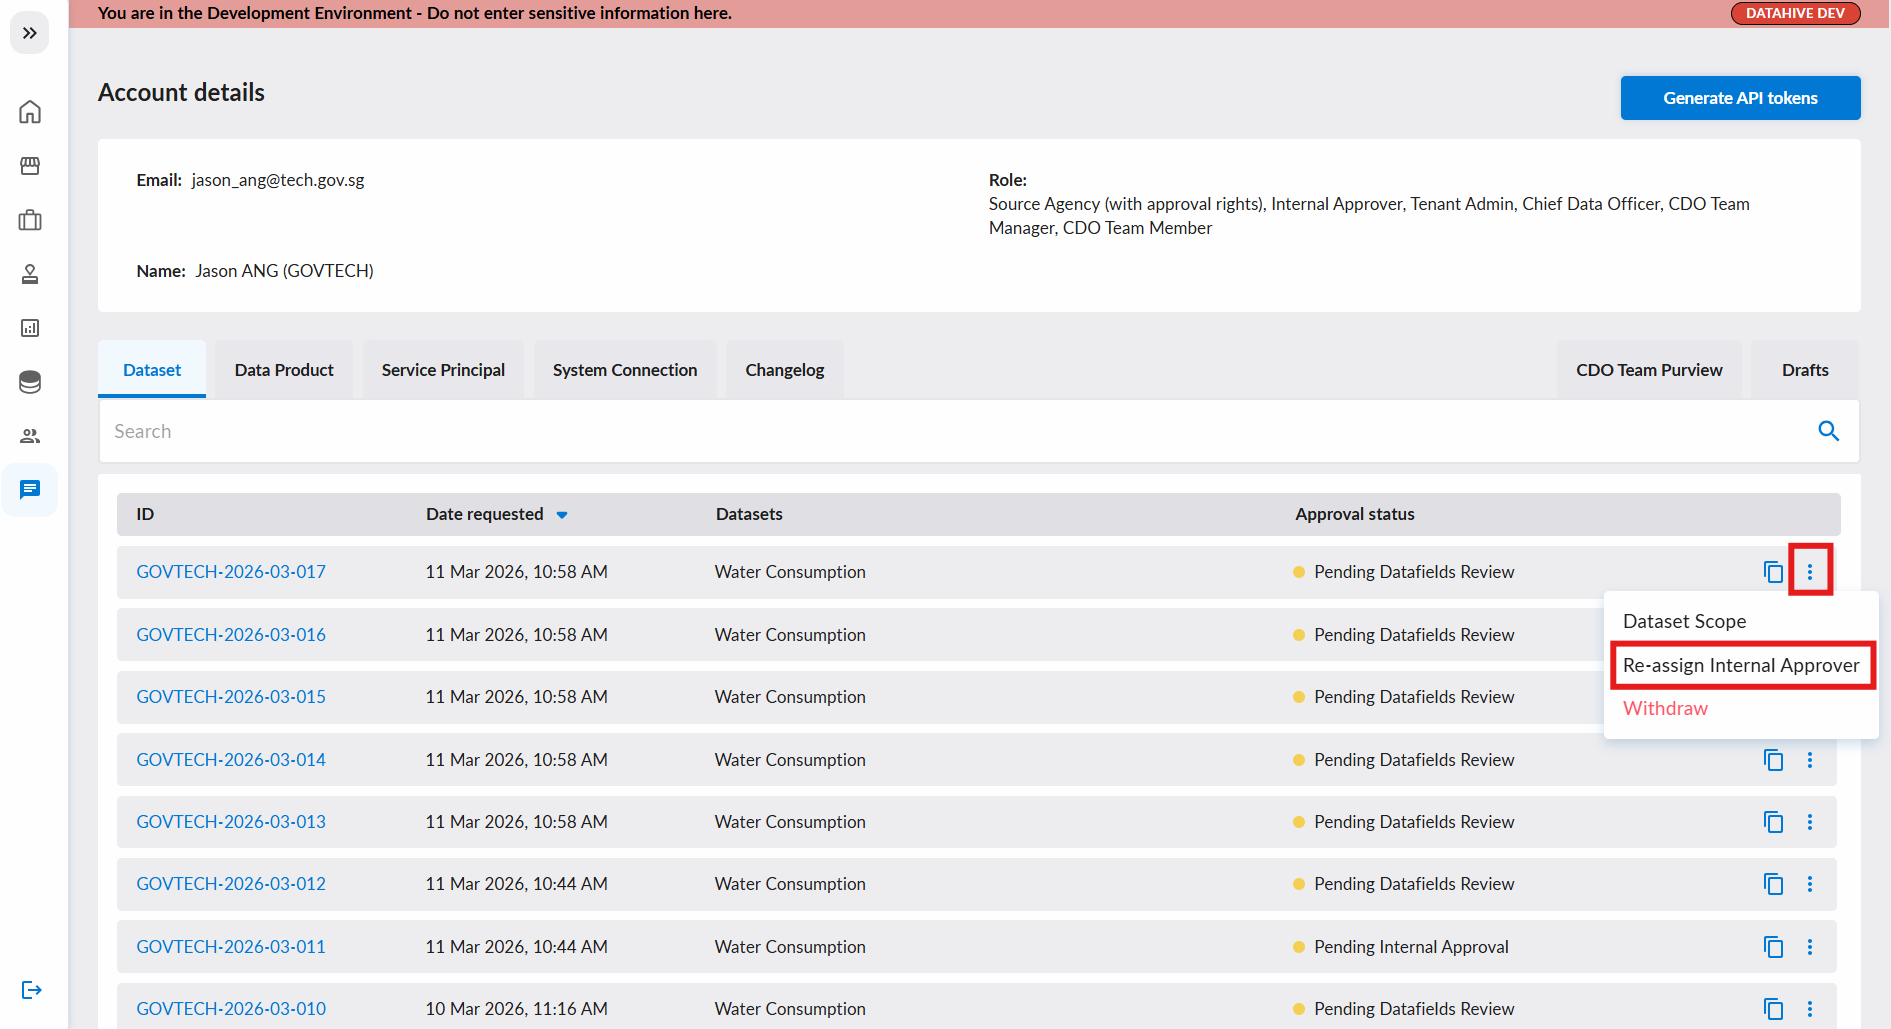
Task: Open three-dot menu for GOVTECH-2026-03-014
Action: (x=1810, y=760)
